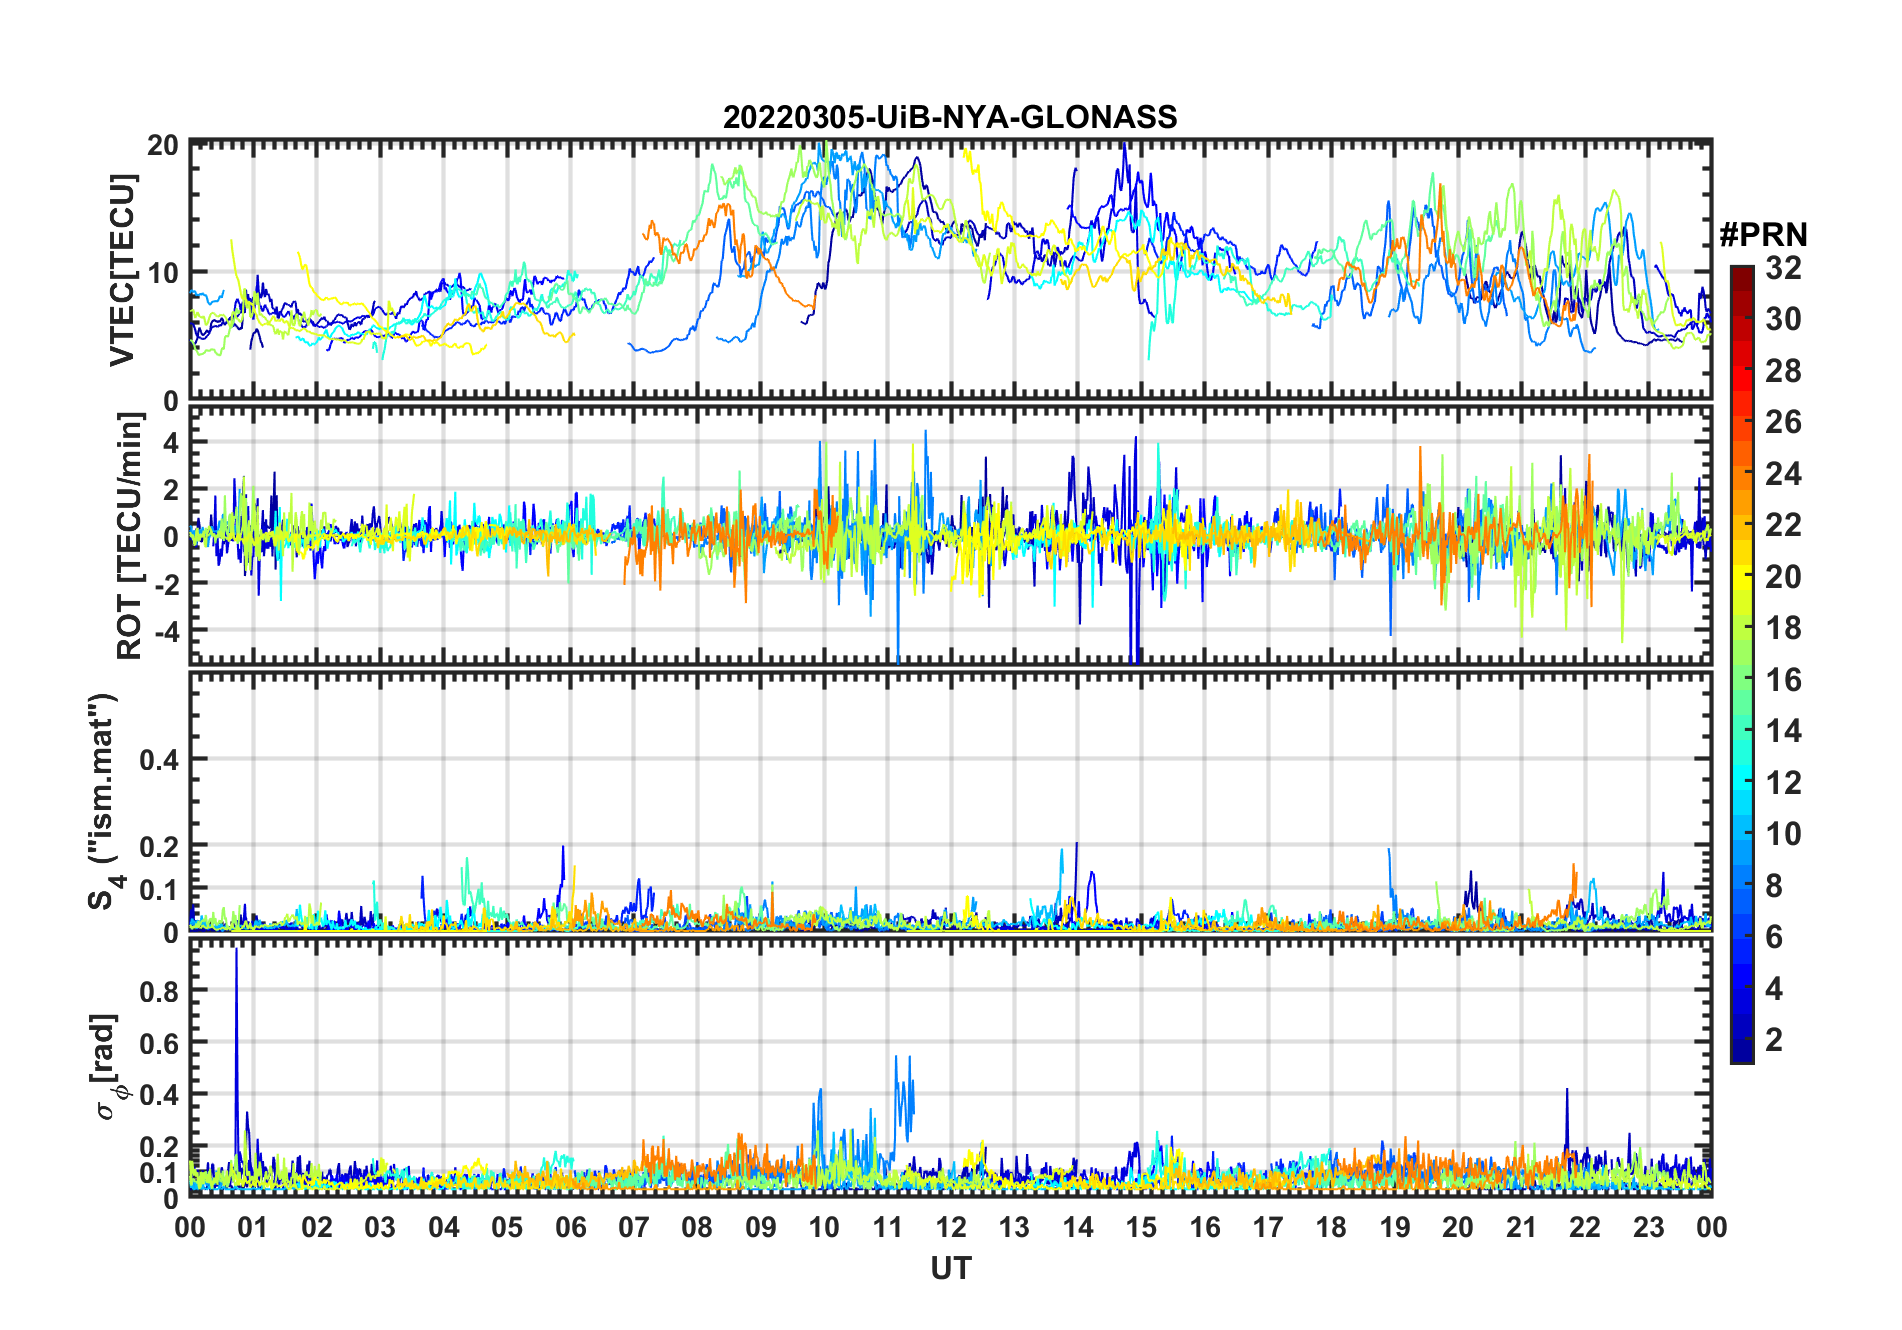Click x-axis tick label 09
The image size is (1902, 1330).
(761, 1228)
